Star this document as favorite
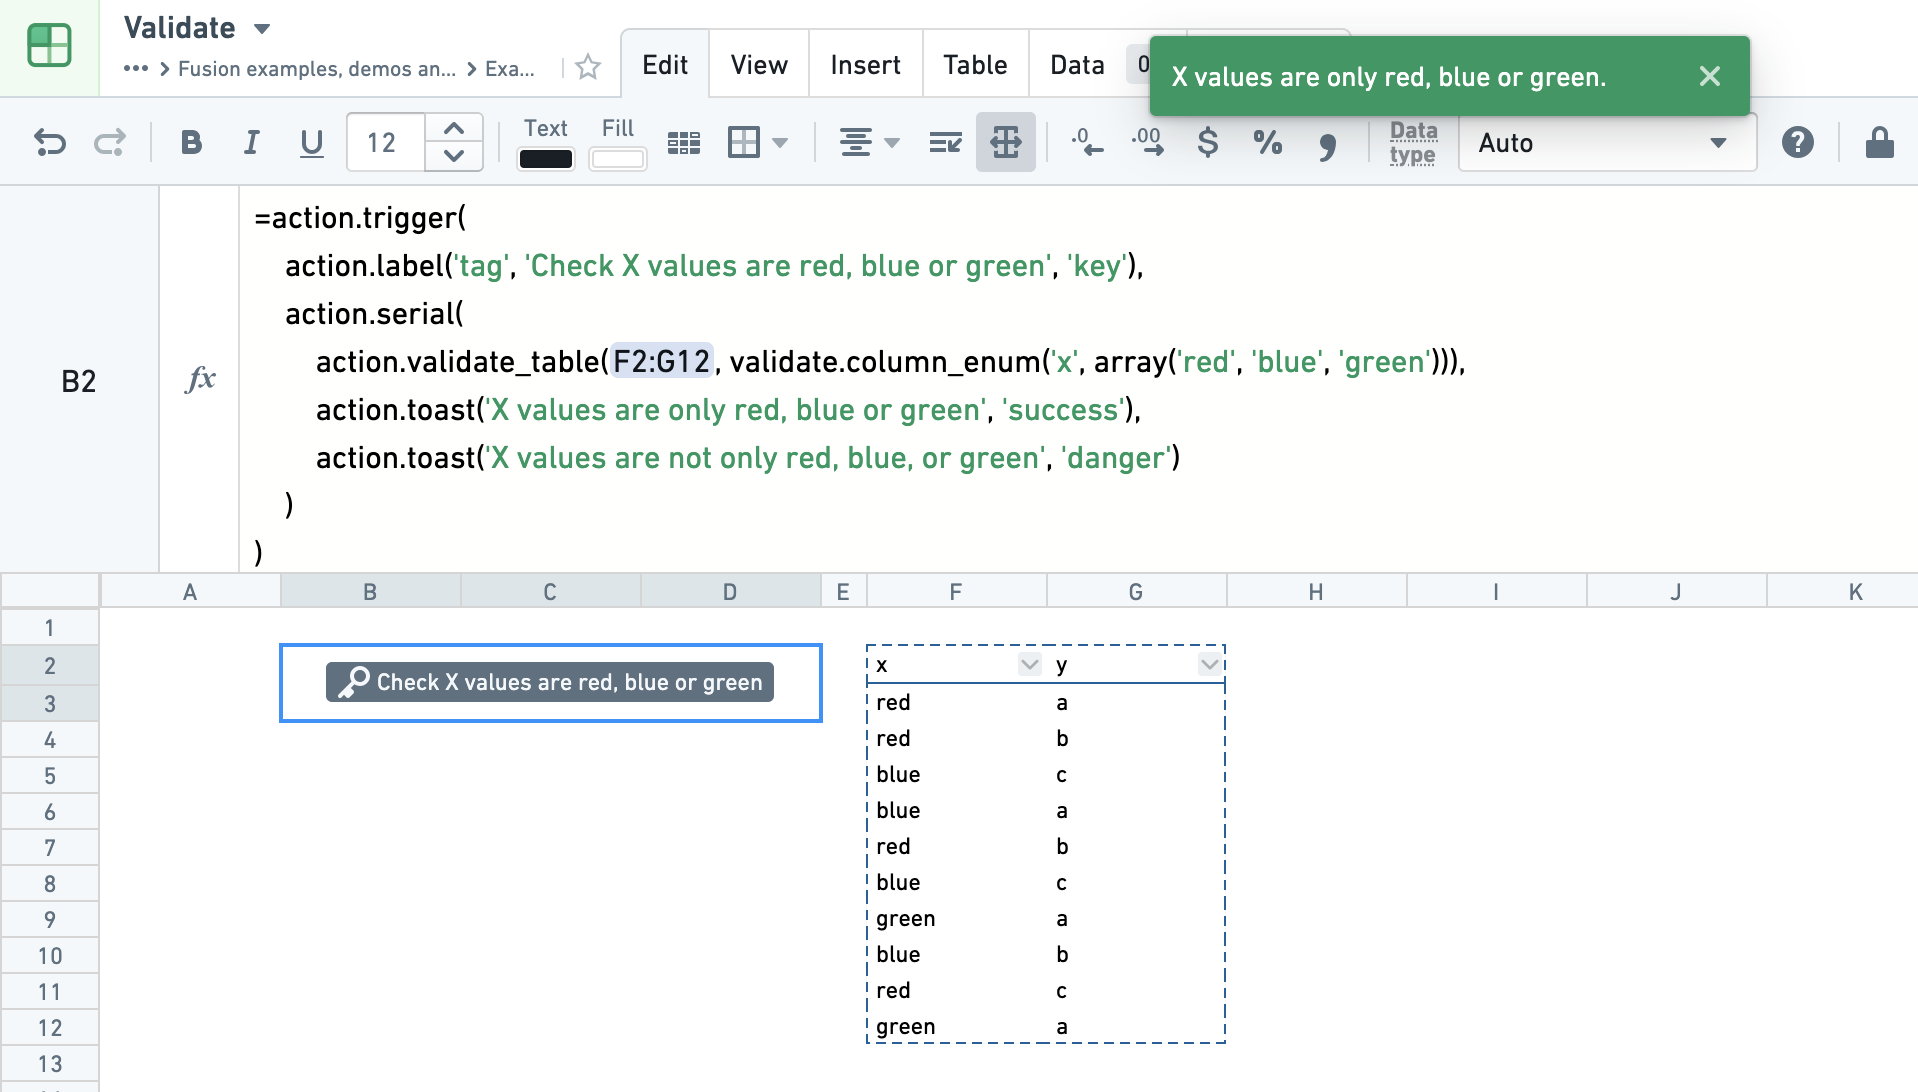The image size is (1918, 1092). coord(588,67)
